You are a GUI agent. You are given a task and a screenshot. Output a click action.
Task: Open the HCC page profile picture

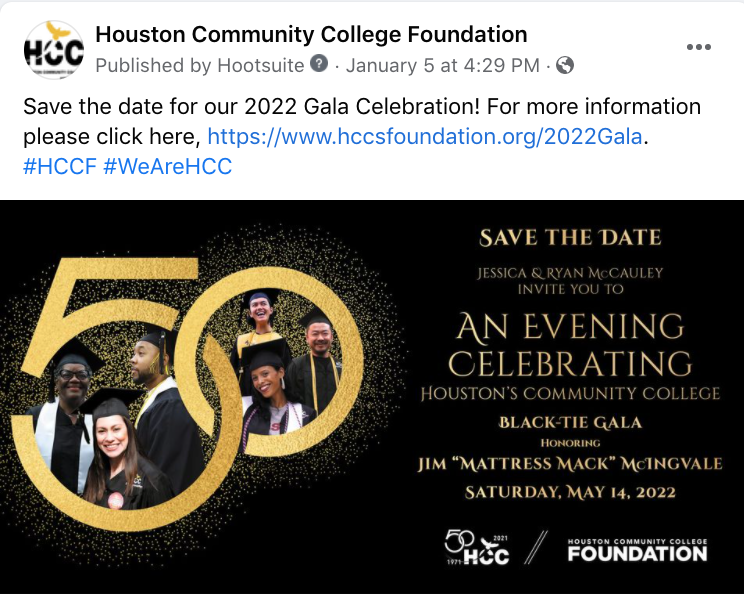(54, 50)
